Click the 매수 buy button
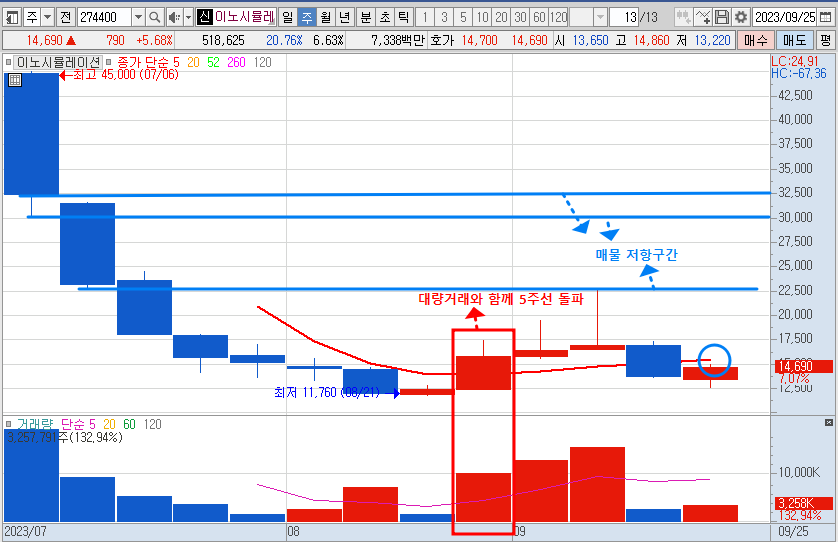Image resolution: width=838 pixels, height=542 pixels. point(755,40)
